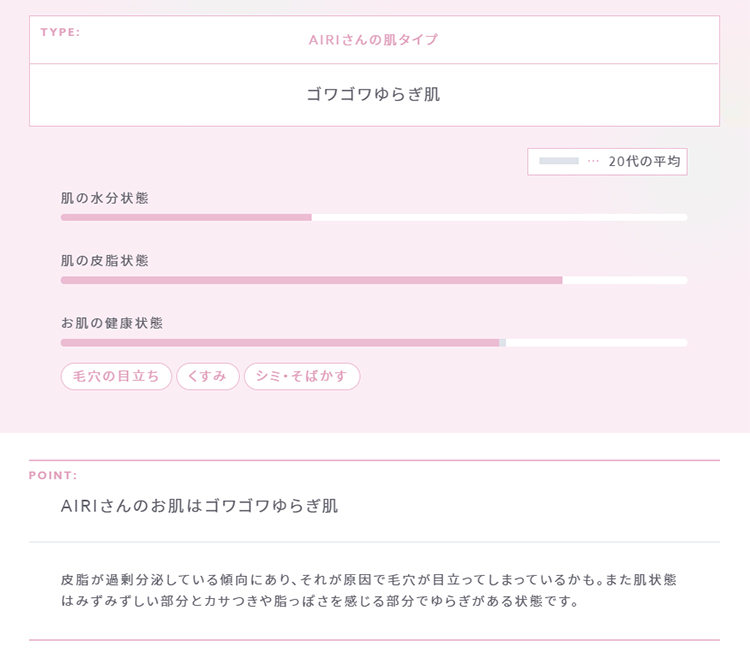The height and width of the screenshot is (664, 750).
Task: Click the お肌の健康状態 progress bar
Action: click(x=374, y=343)
